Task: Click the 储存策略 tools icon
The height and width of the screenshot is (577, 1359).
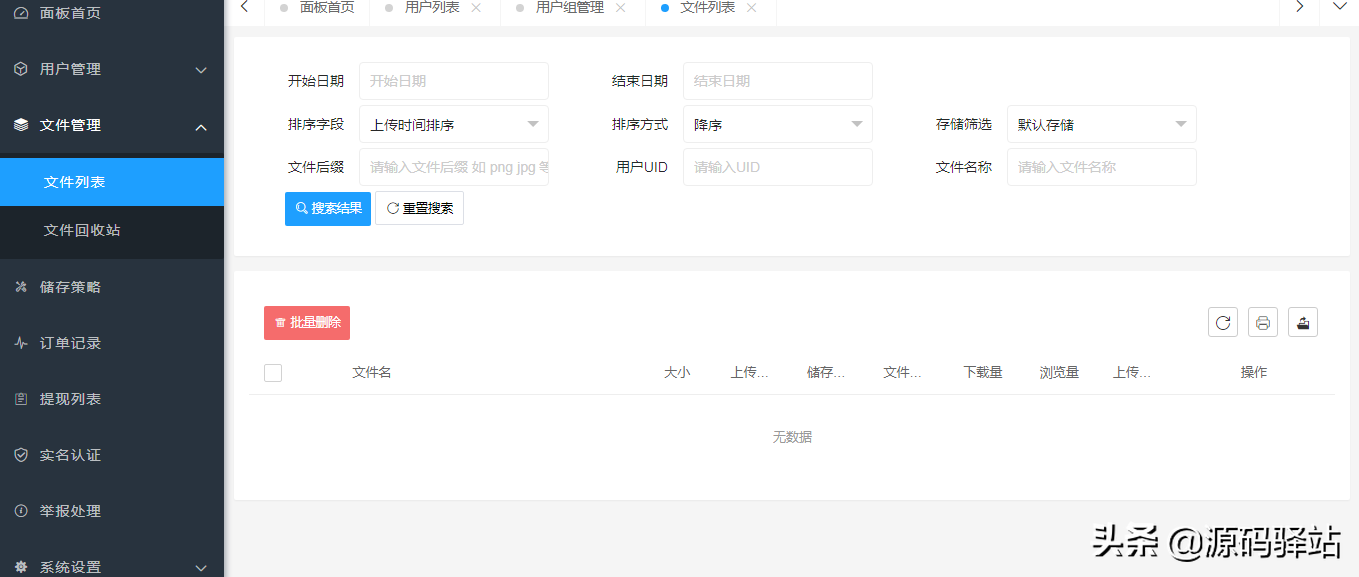Action: [x=21, y=287]
